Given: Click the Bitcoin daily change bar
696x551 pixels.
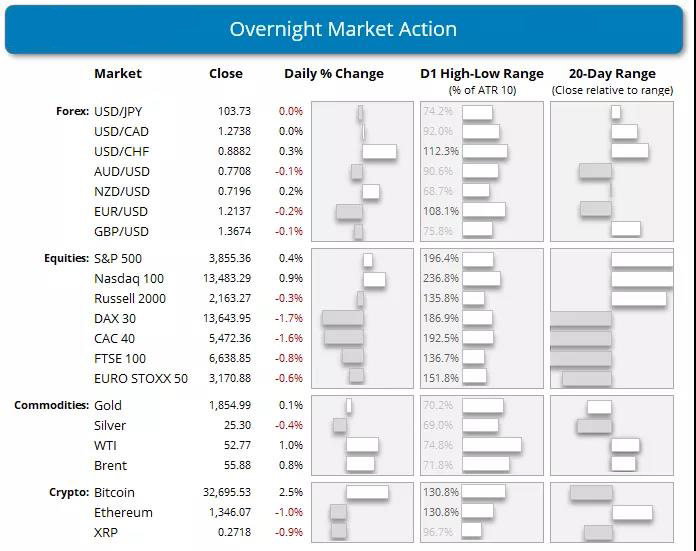Looking at the screenshot, I should [367, 492].
